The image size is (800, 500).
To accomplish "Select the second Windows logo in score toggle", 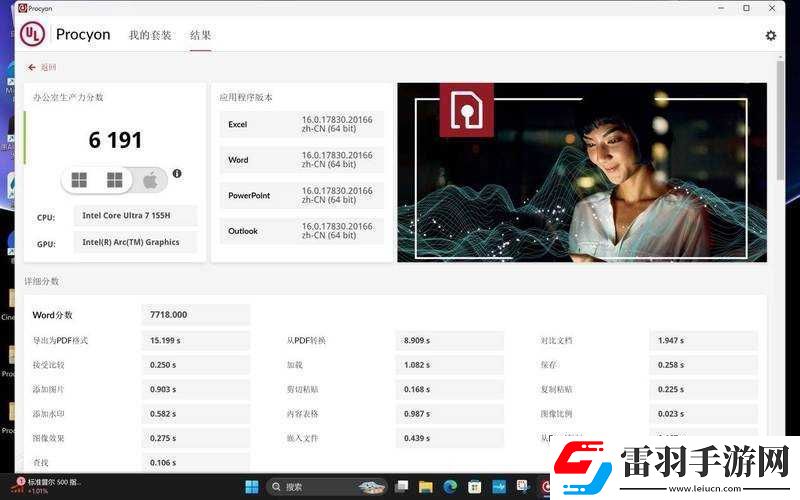I will click(x=114, y=180).
